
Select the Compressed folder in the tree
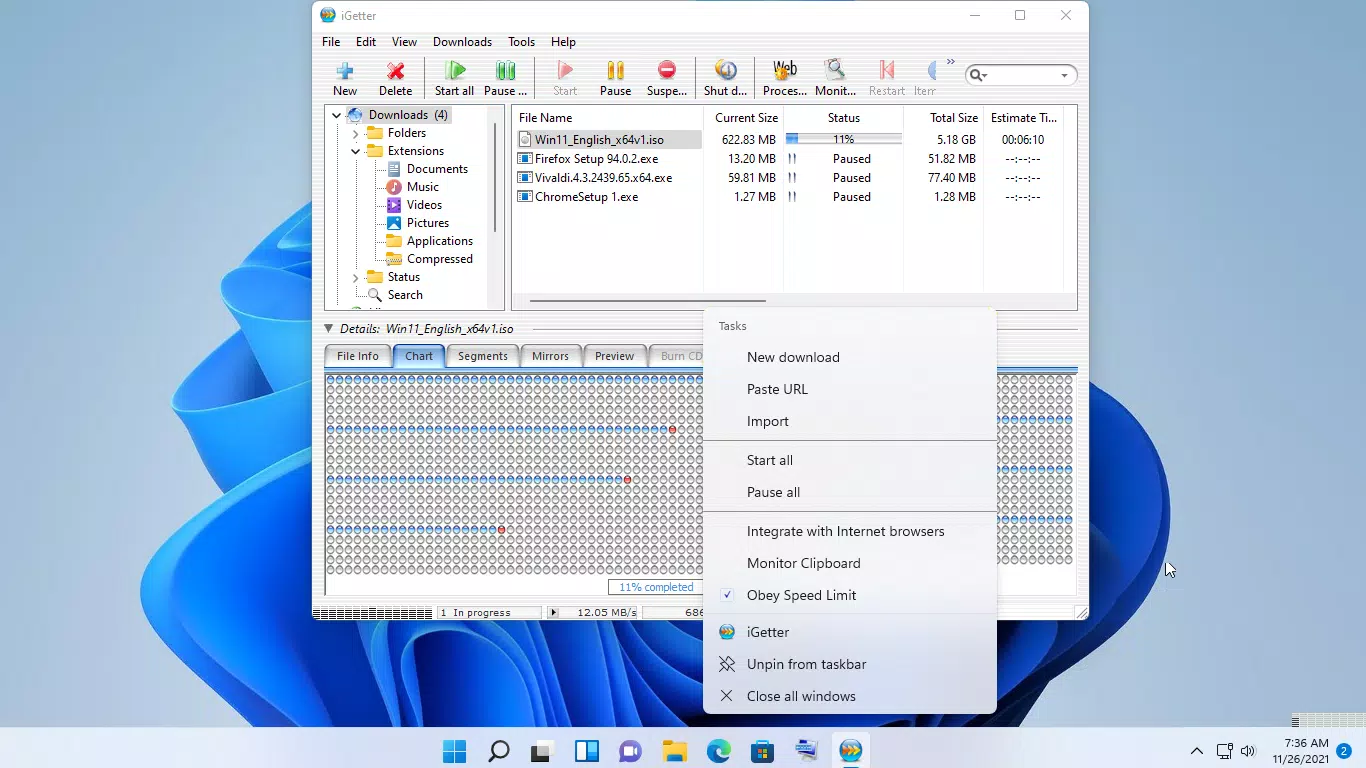[439, 259]
